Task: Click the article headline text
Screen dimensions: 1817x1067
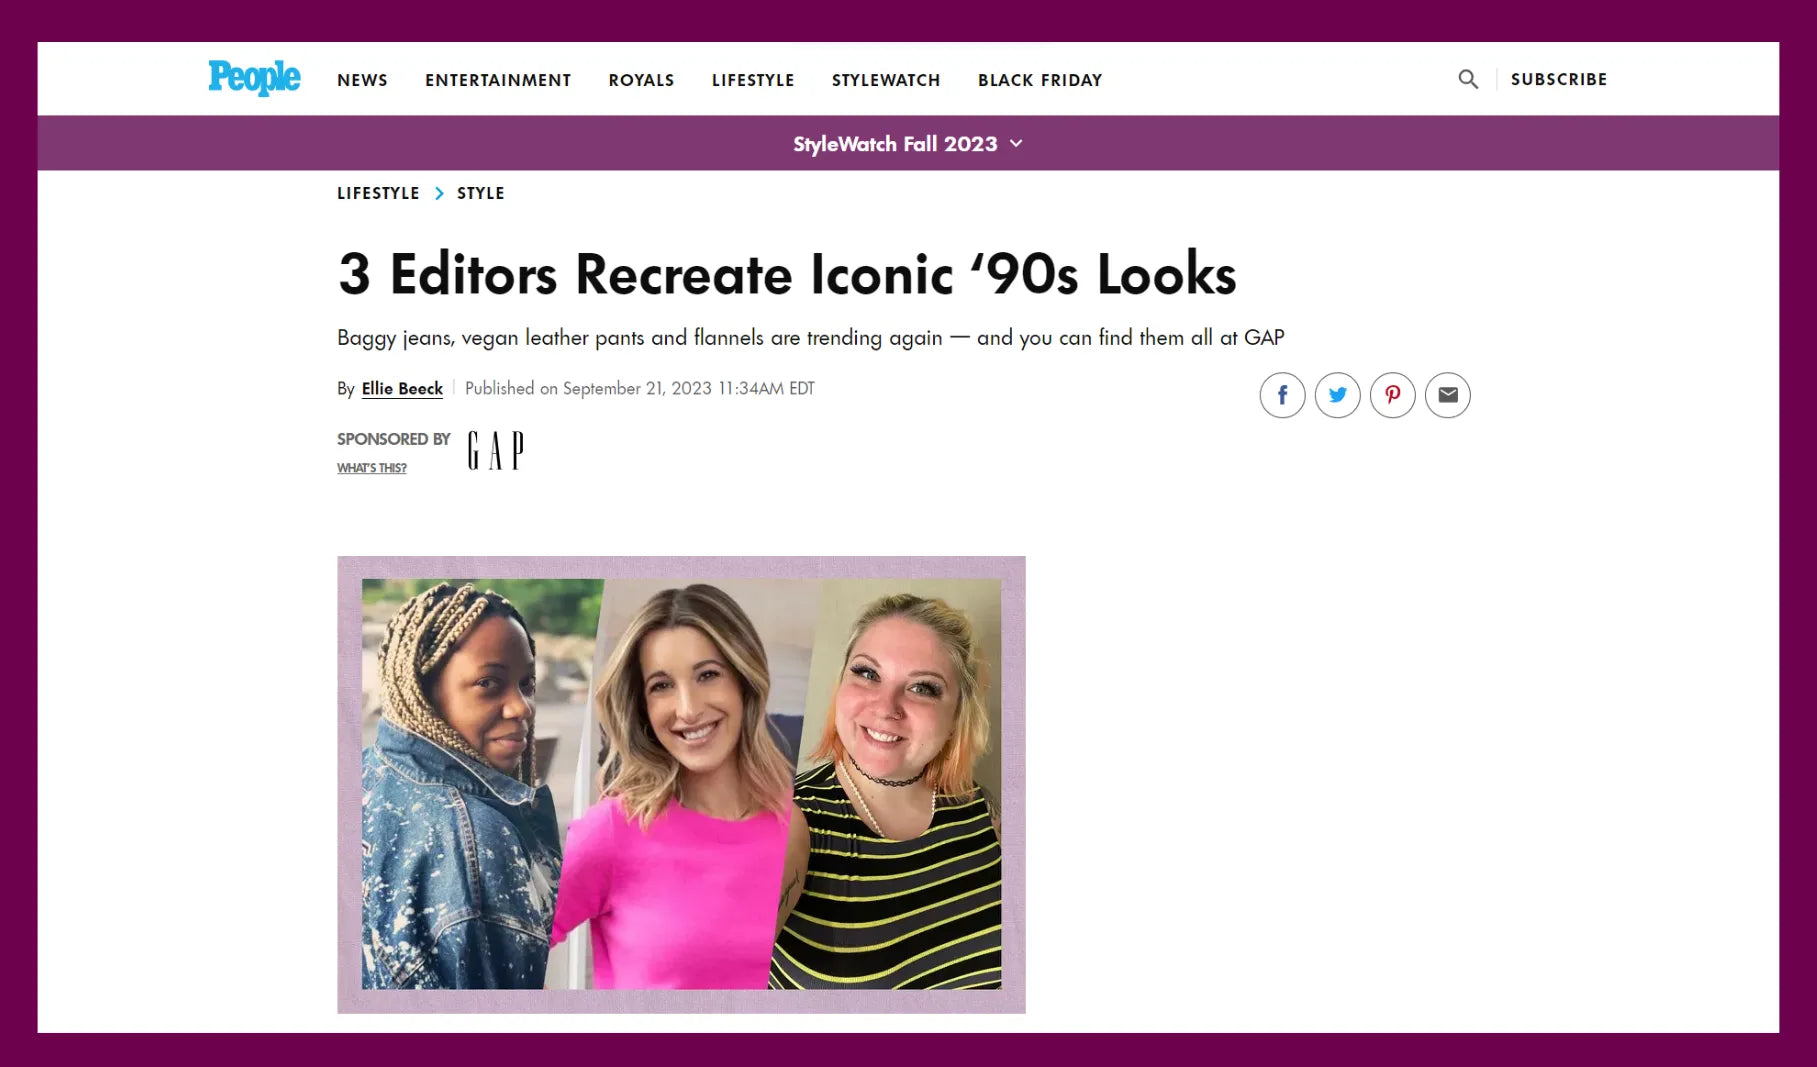Action: (x=787, y=274)
